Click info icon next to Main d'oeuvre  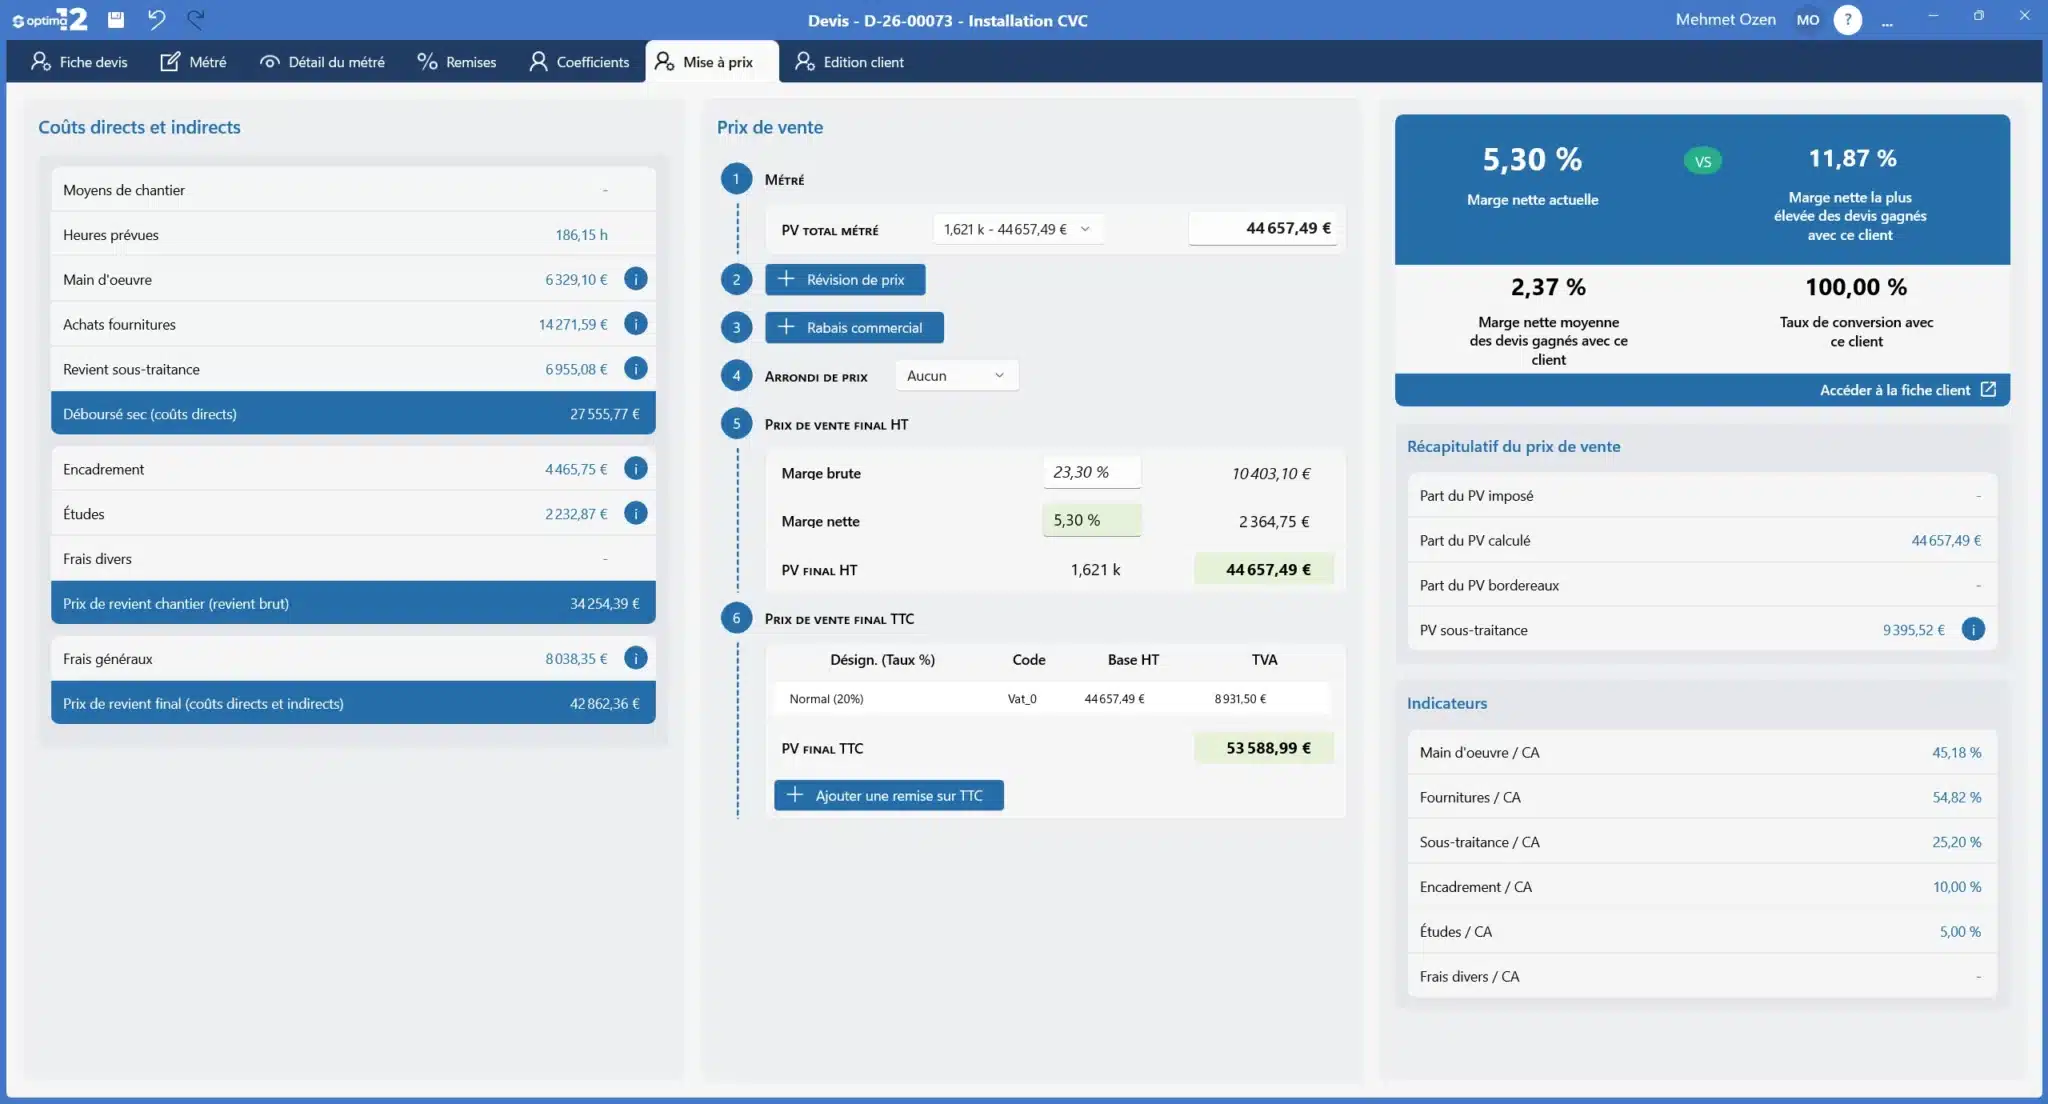[x=635, y=279]
